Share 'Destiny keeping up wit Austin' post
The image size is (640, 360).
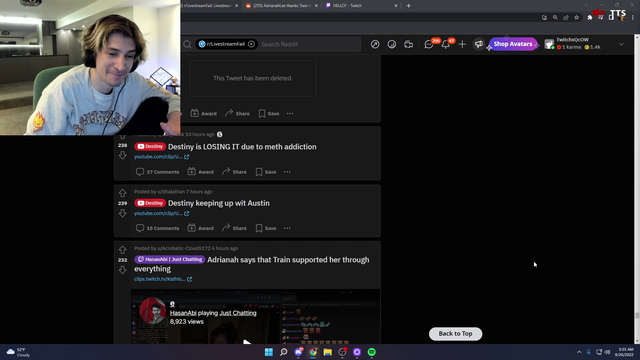234,228
